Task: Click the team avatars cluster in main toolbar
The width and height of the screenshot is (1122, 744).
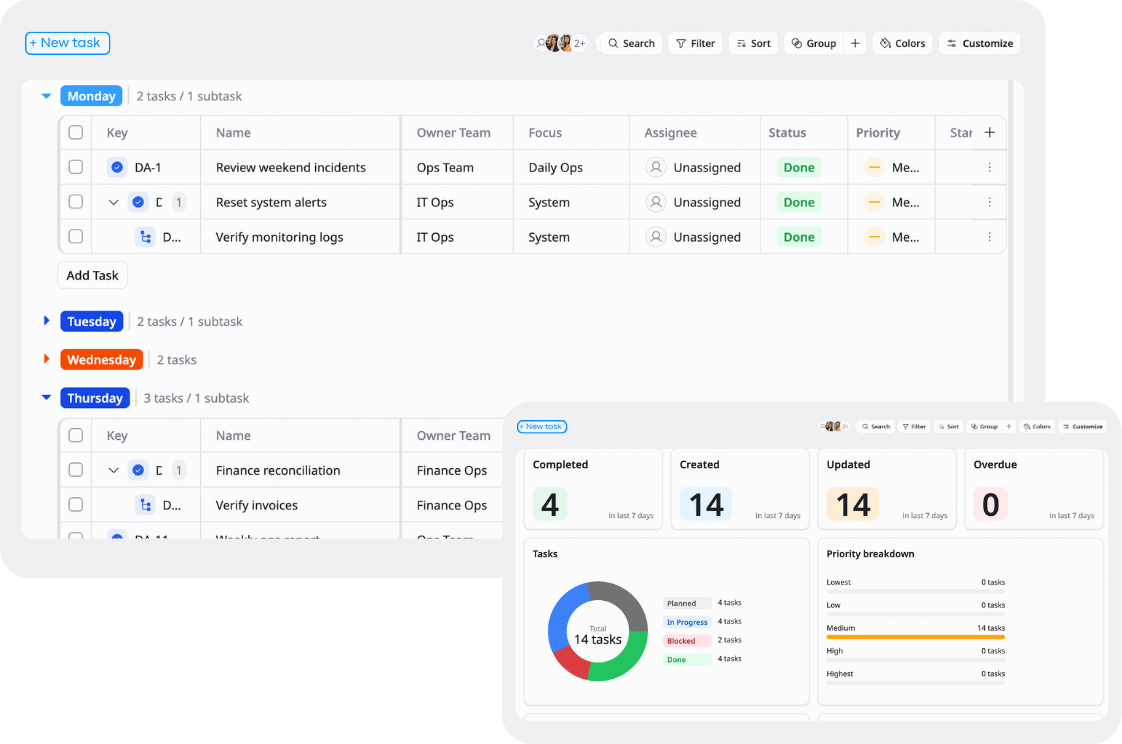Action: [561, 43]
